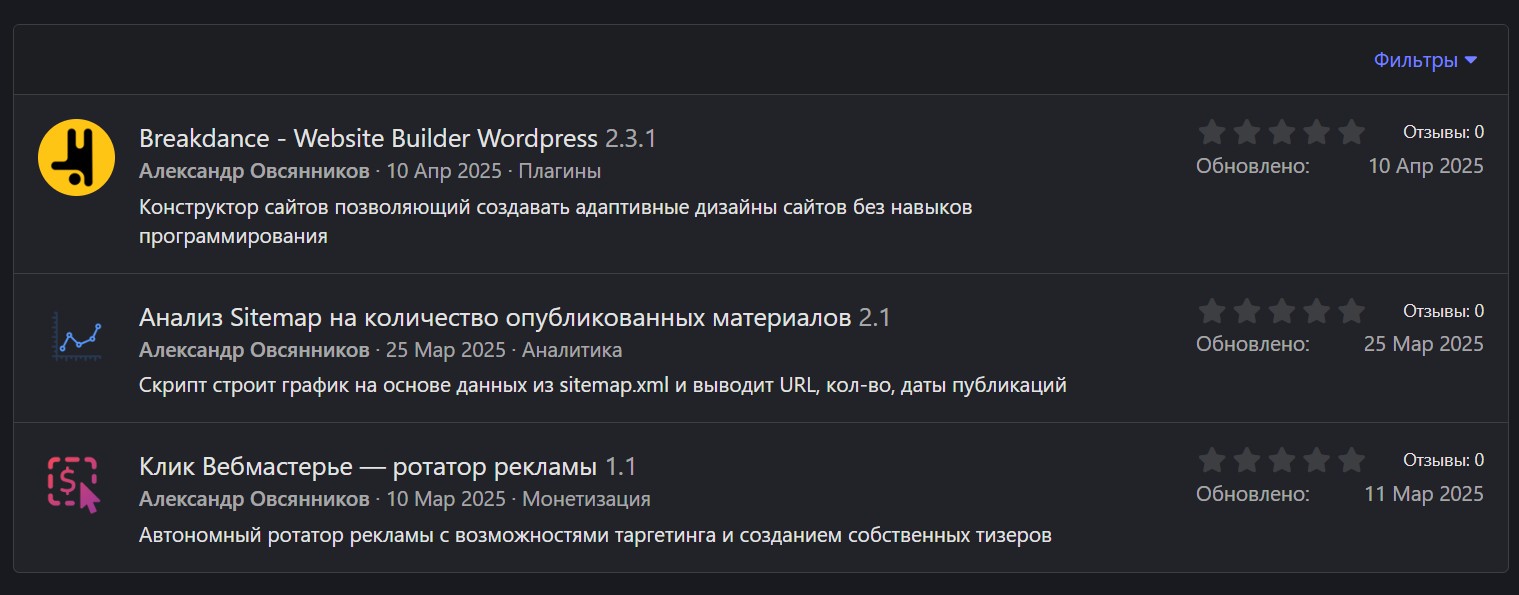Image resolution: width=1519 pixels, height=595 pixels.
Task: Open the Монетизация category link
Action: tap(586, 499)
